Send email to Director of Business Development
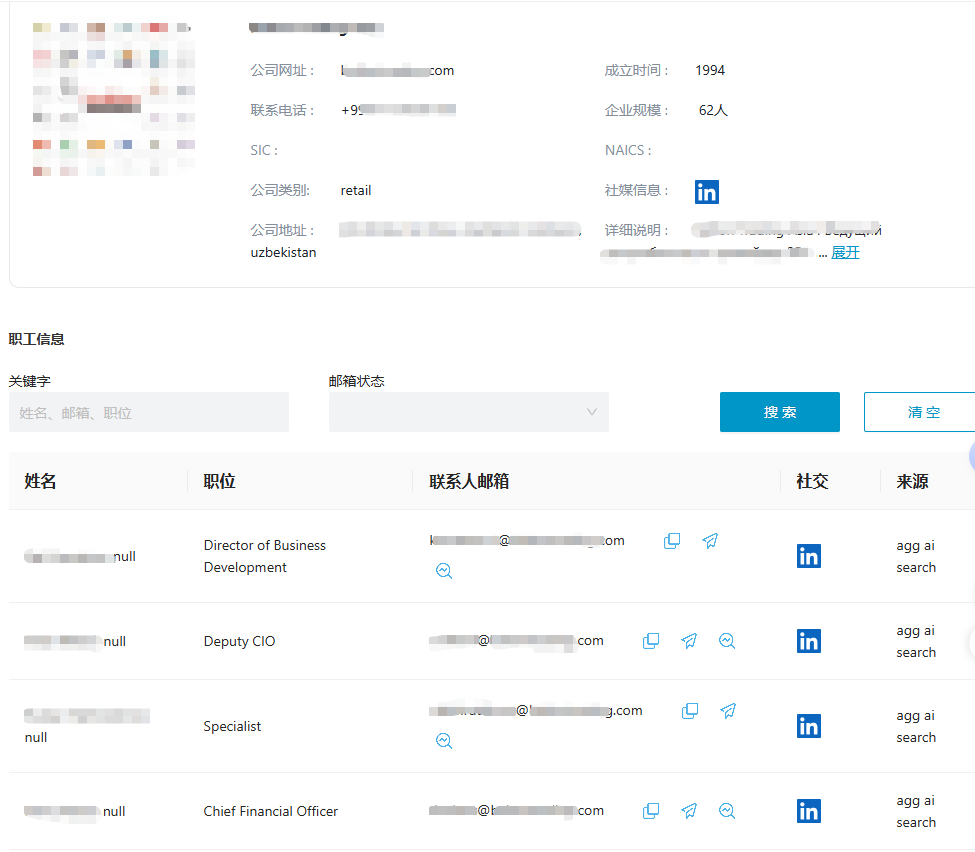Screen dimensions: 975x852 [710, 541]
